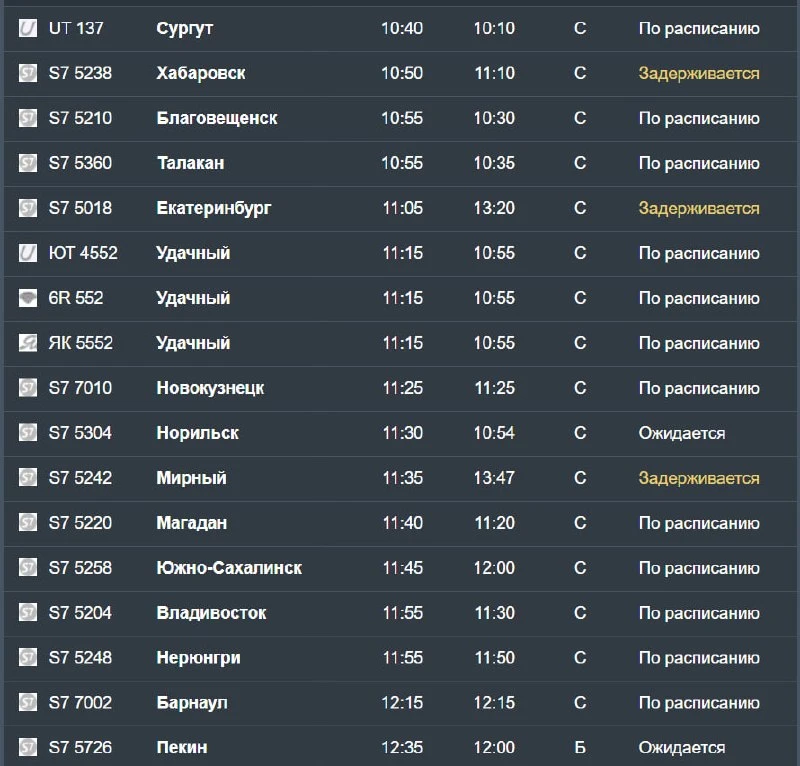800x766 pixels.
Task: Select flight number ЮТ 4552
Action: tap(83, 253)
